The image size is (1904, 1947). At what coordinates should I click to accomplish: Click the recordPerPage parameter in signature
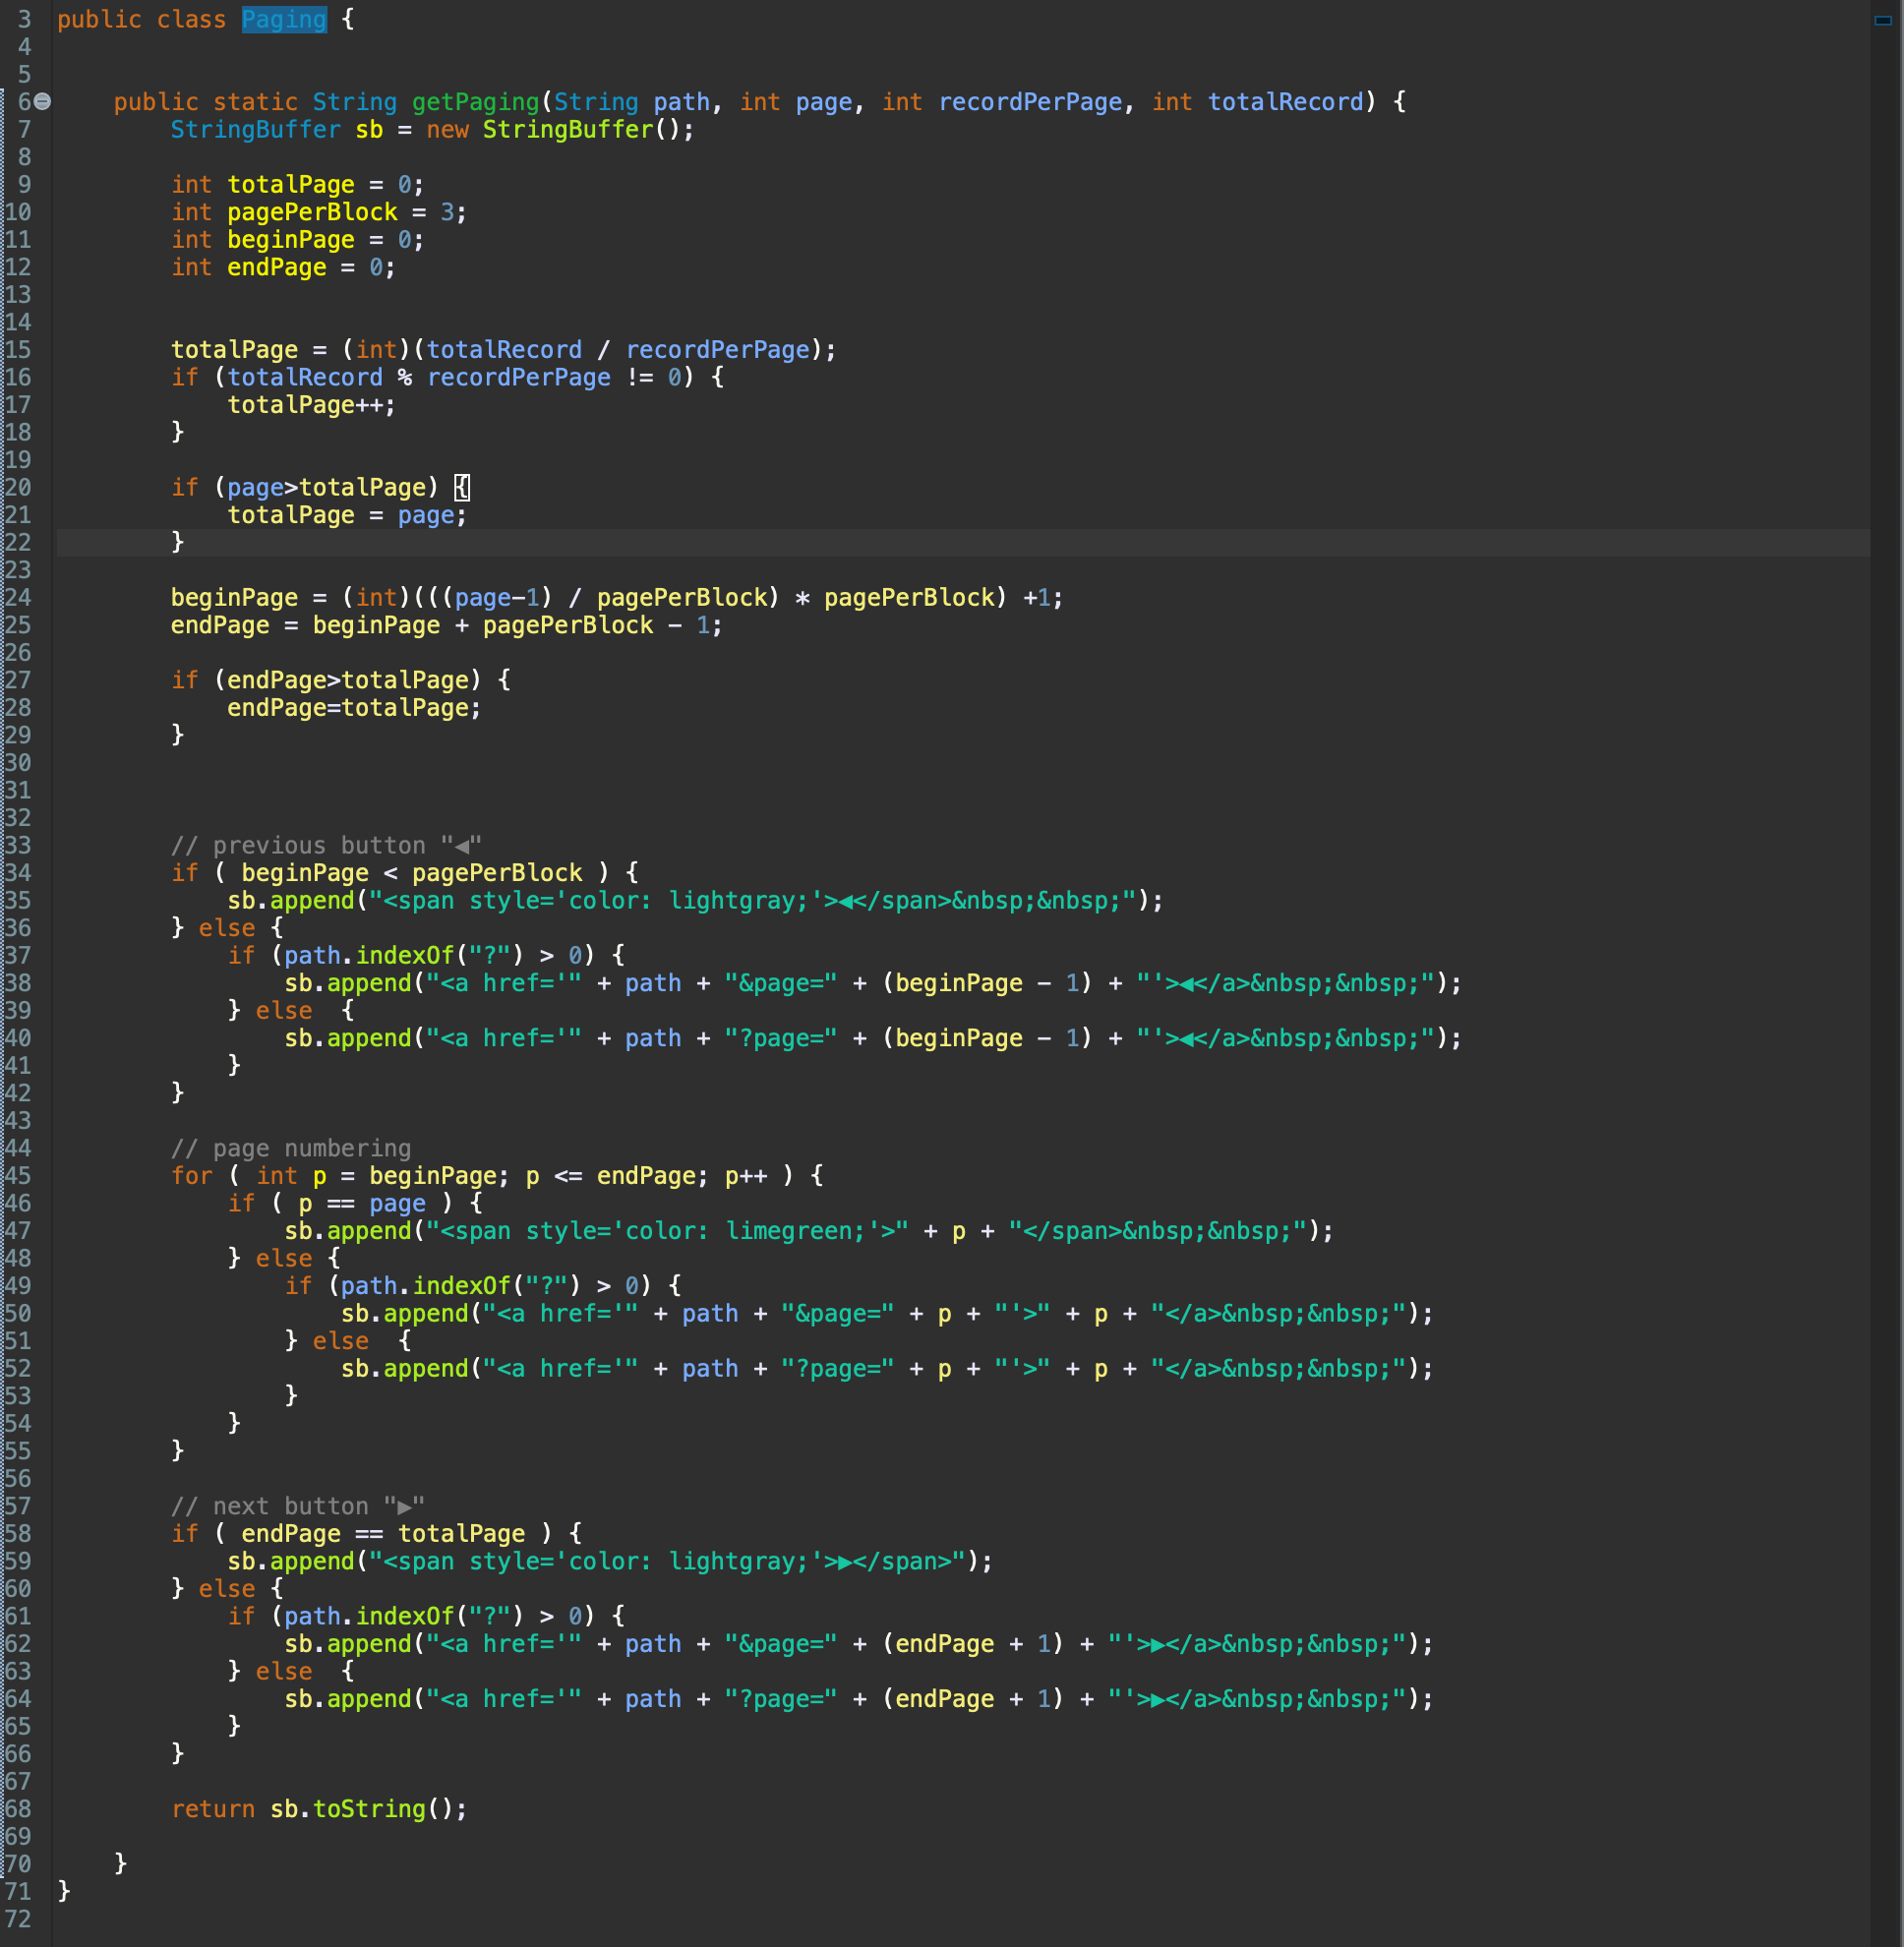click(1030, 102)
